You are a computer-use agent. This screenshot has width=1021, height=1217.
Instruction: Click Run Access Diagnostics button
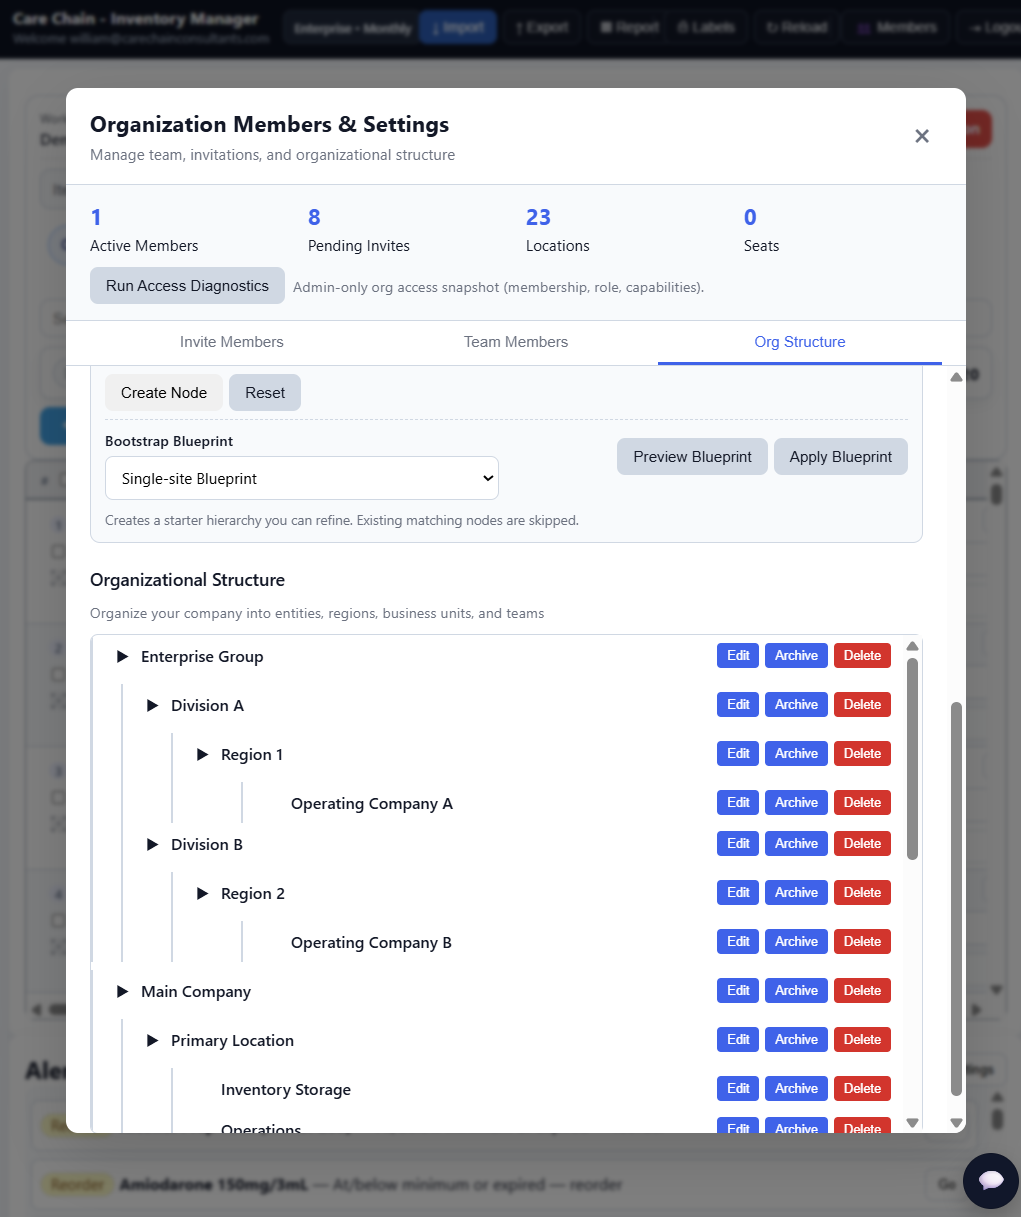click(187, 286)
